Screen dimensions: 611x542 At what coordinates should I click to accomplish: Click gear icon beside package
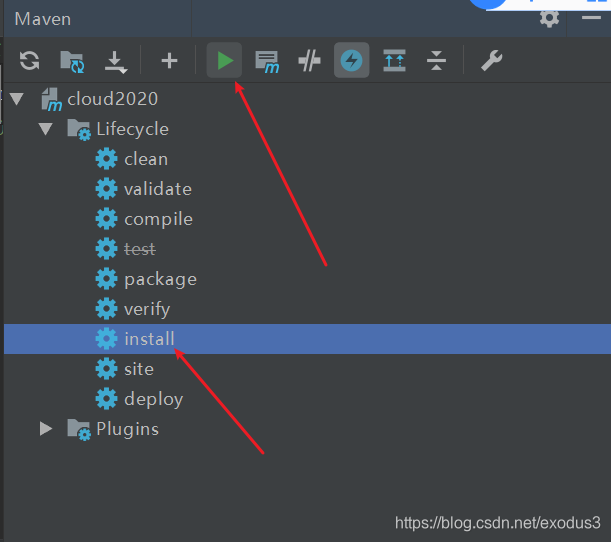coord(106,279)
